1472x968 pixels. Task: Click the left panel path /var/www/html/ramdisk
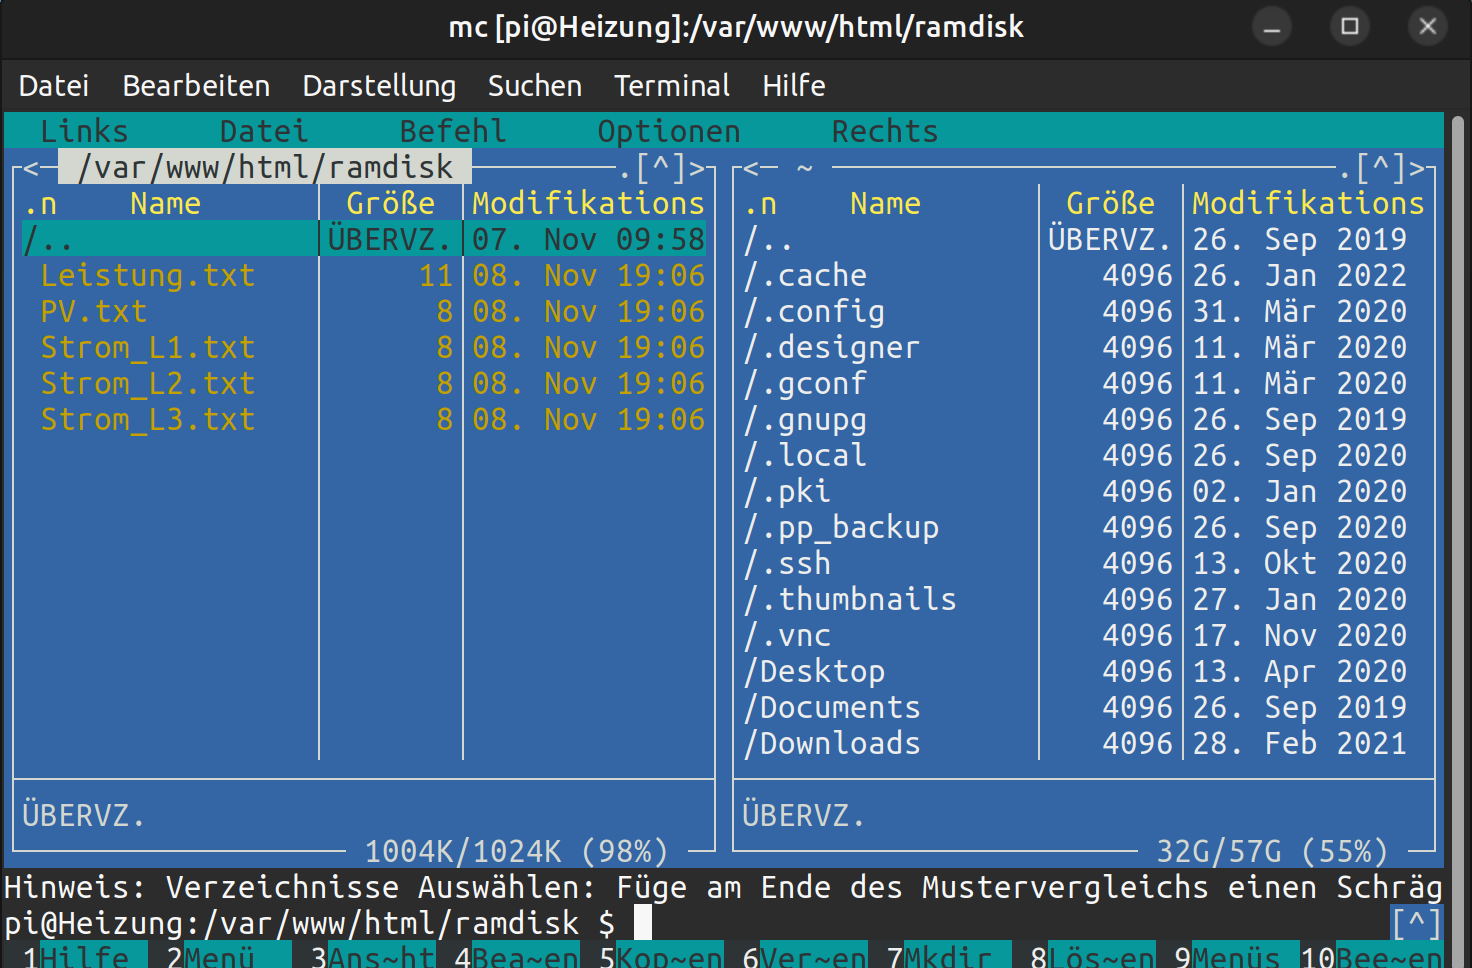[265, 167]
